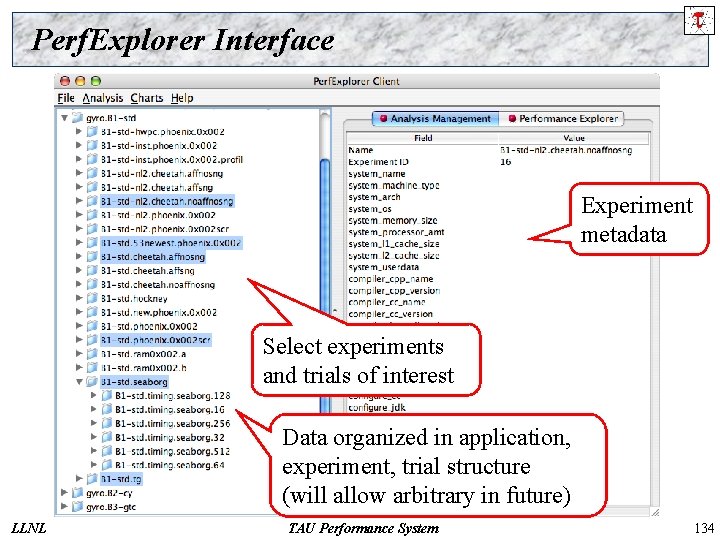The image size is (720, 540).
Task: Open the File menu
Action: coord(66,98)
